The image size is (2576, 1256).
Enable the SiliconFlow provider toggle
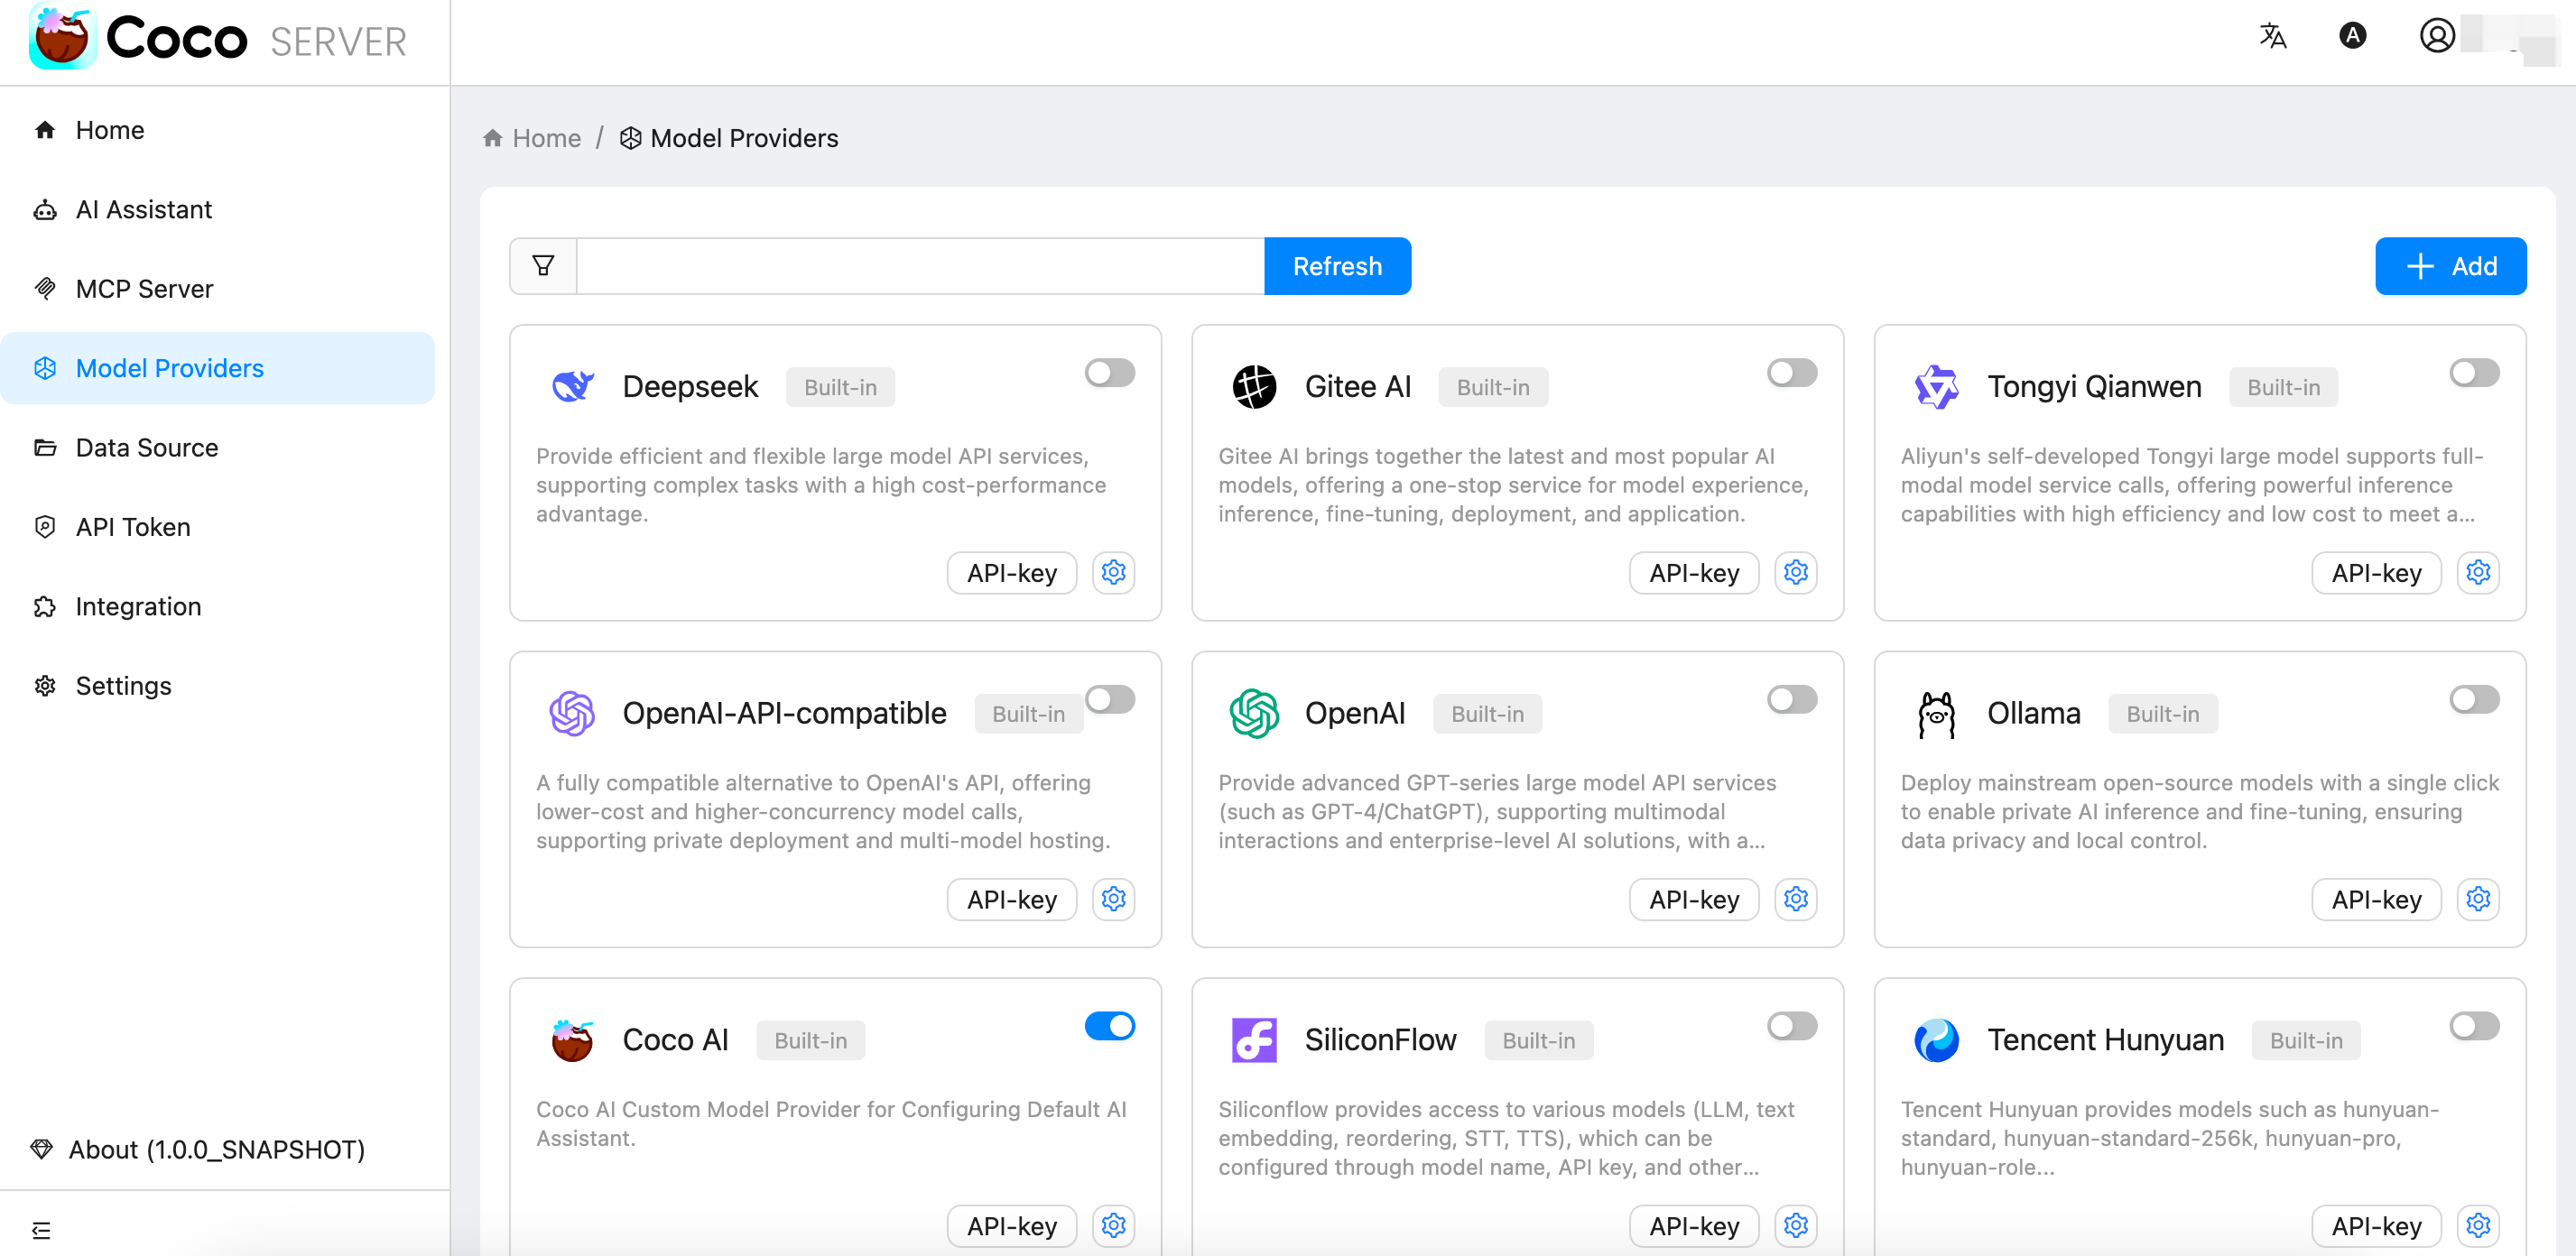(1792, 1025)
